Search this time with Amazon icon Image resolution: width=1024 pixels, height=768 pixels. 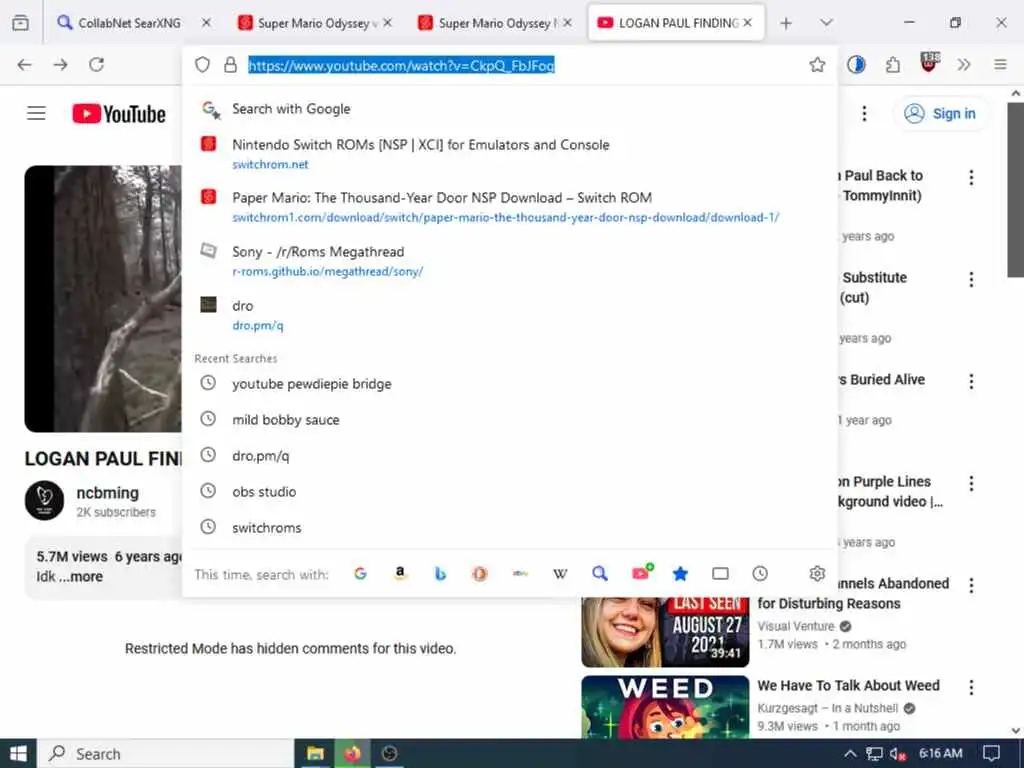(x=400, y=573)
